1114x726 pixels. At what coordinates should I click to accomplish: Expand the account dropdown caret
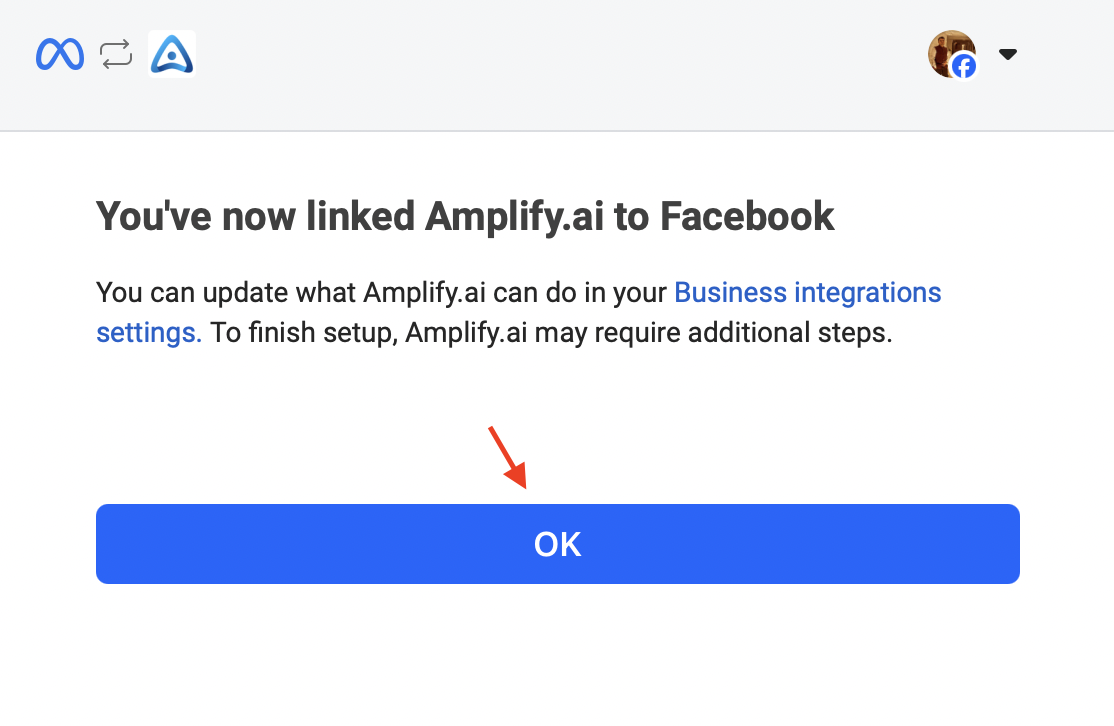click(1007, 54)
